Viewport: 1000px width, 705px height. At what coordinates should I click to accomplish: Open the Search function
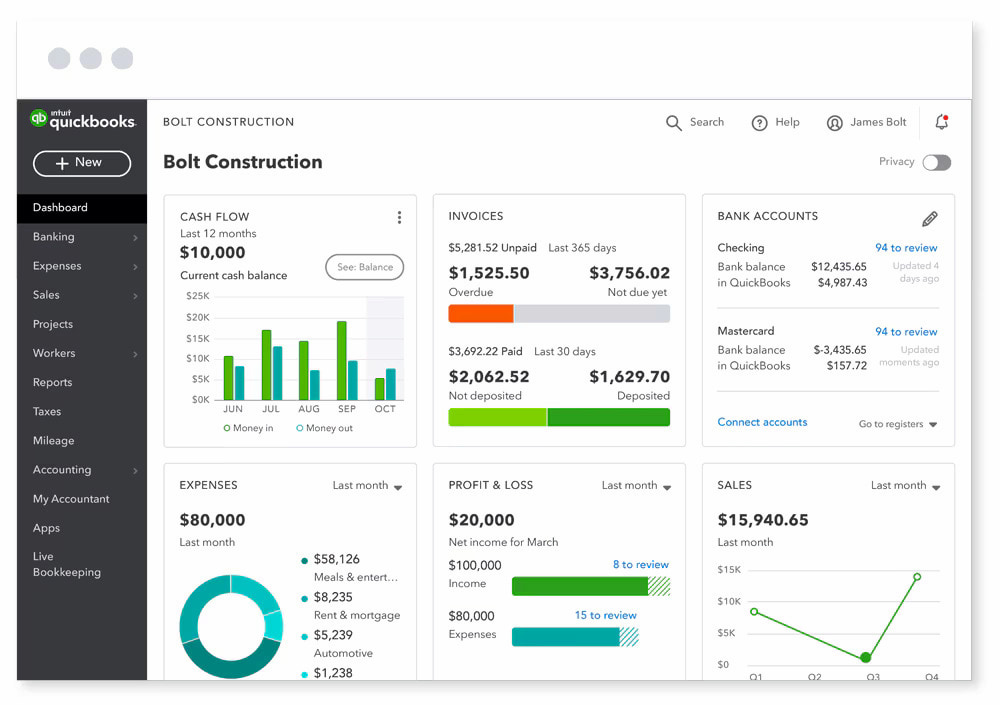(x=695, y=122)
